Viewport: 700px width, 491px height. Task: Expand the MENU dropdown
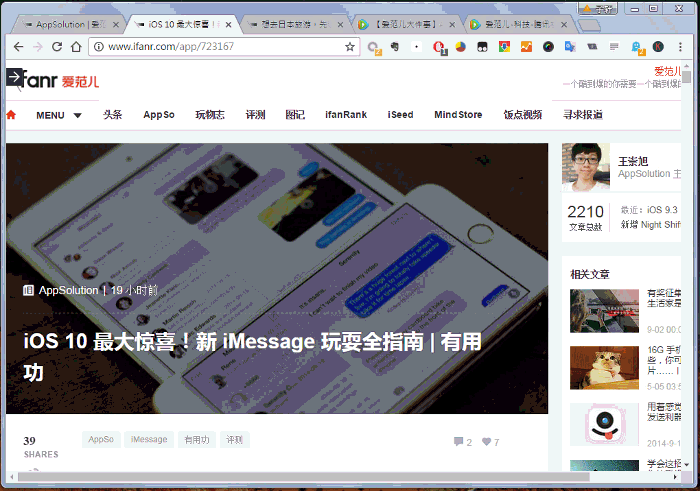59,115
